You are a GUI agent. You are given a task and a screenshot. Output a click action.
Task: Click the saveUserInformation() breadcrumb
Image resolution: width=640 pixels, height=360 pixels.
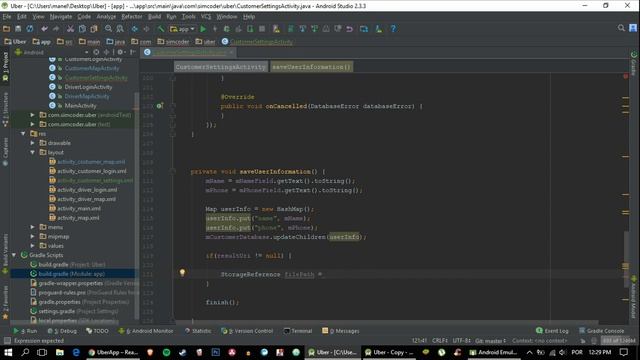(311, 67)
